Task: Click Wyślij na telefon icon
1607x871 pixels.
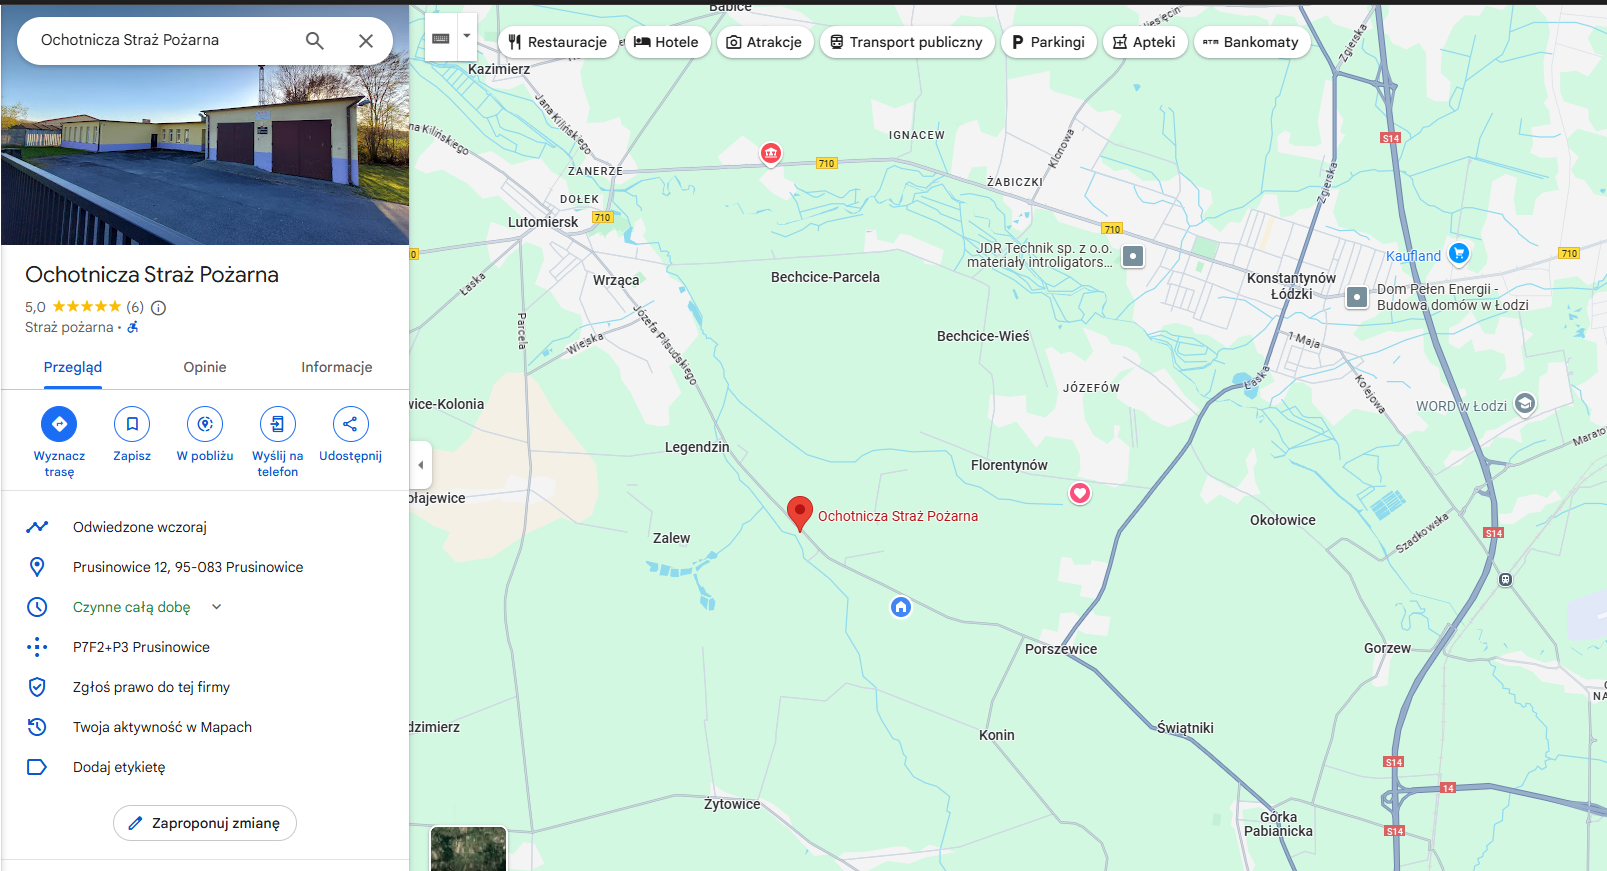Action: 277,424
